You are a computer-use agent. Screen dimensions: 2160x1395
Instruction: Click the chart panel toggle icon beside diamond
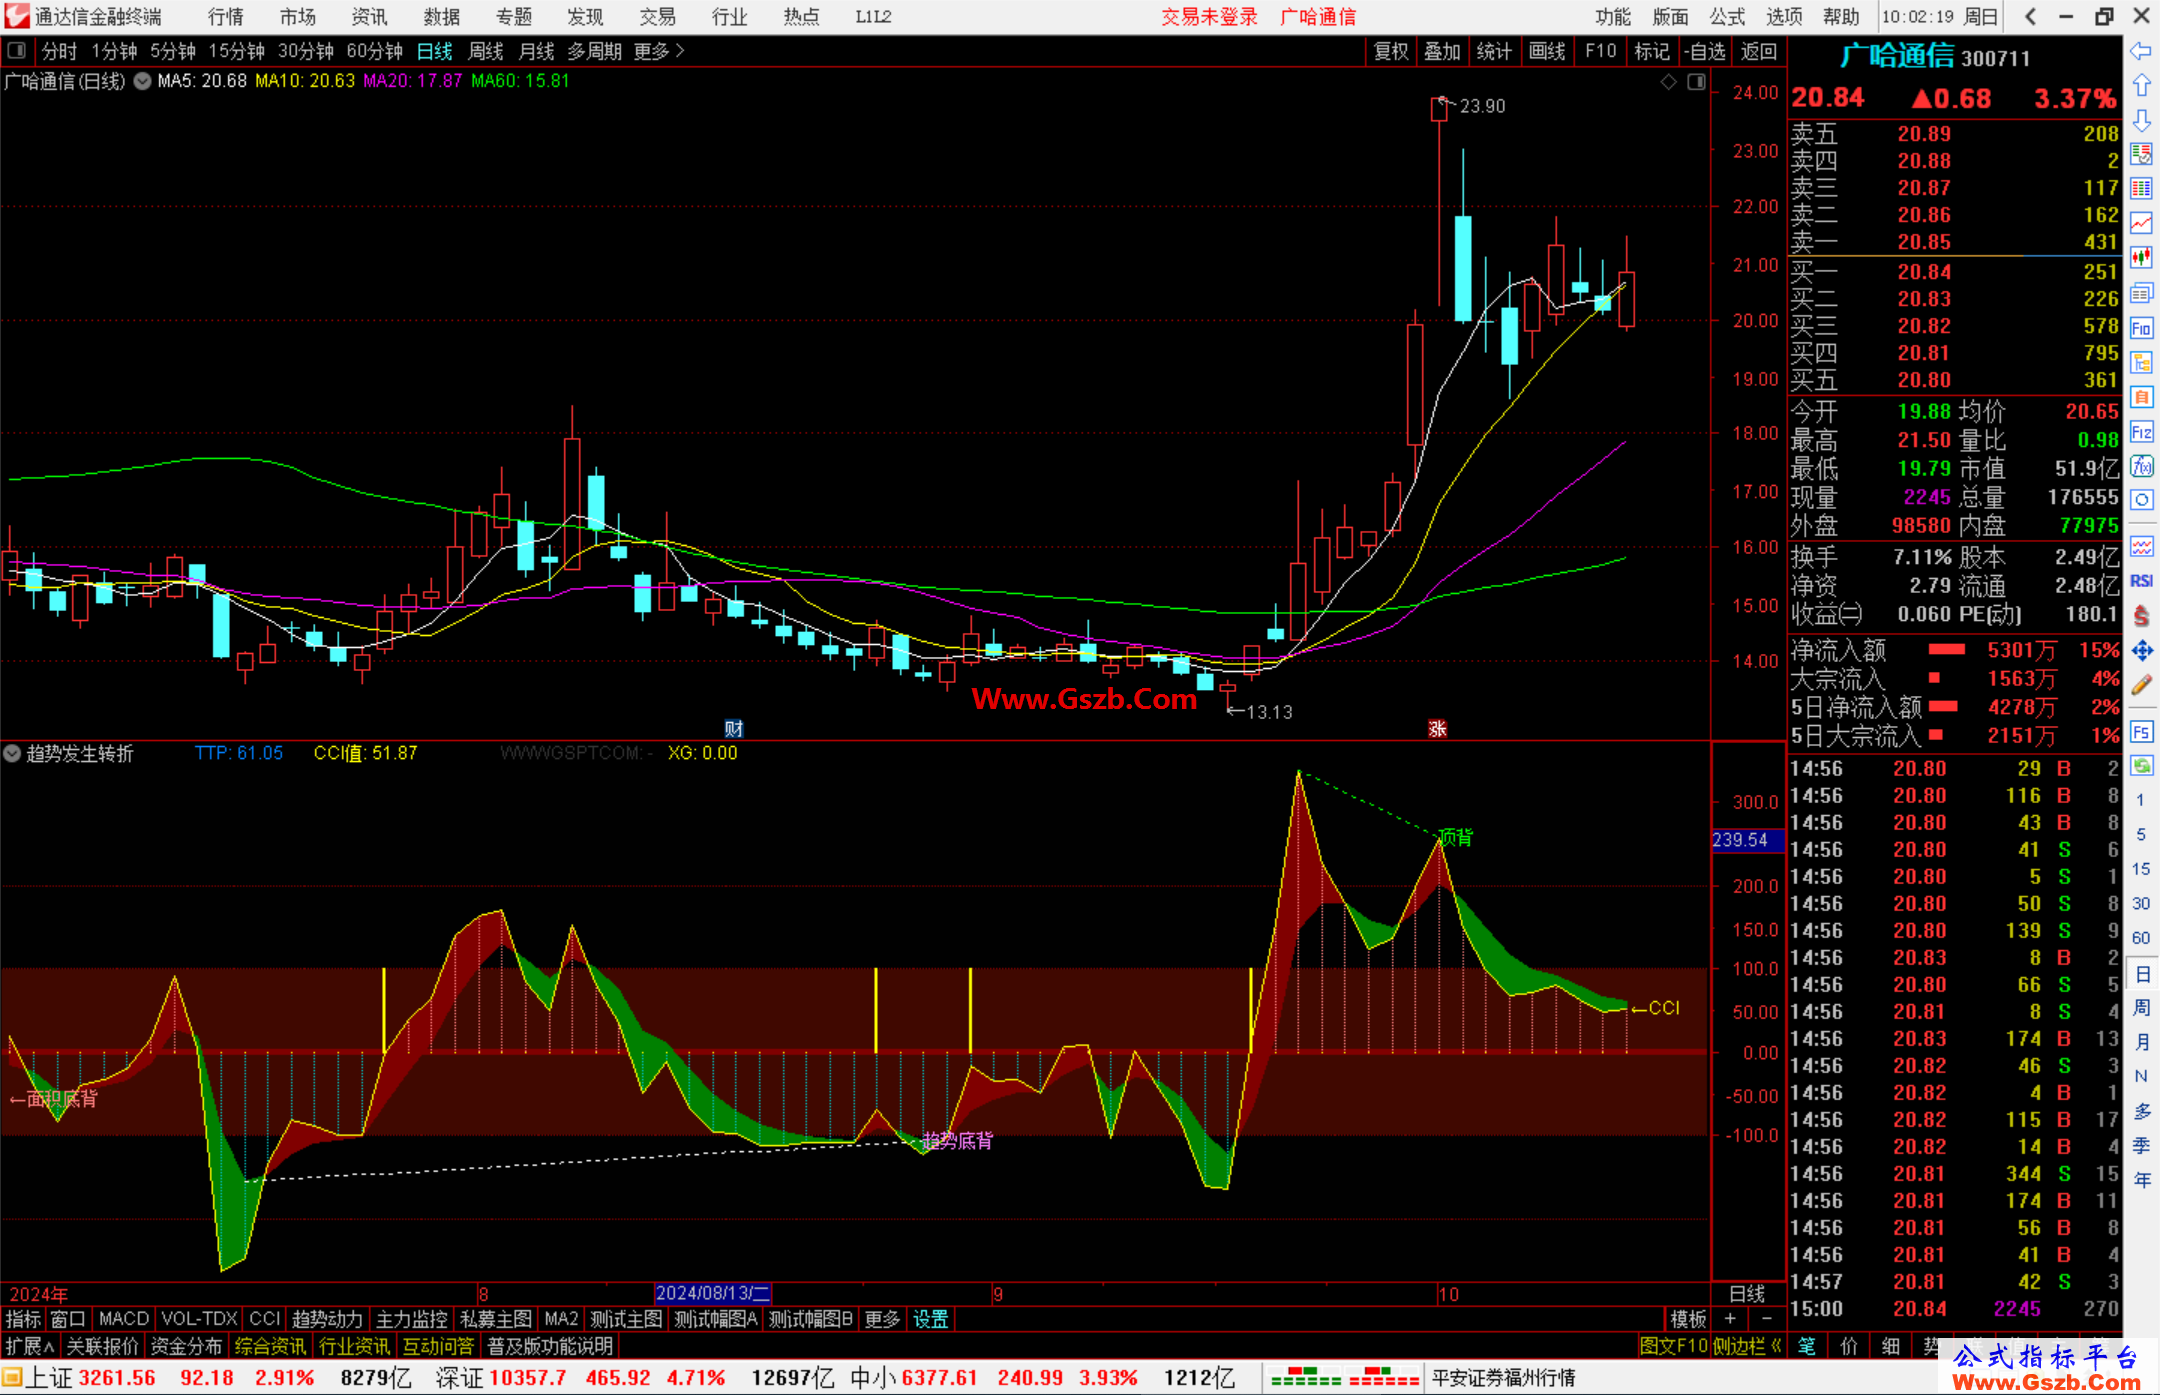coord(1696,82)
